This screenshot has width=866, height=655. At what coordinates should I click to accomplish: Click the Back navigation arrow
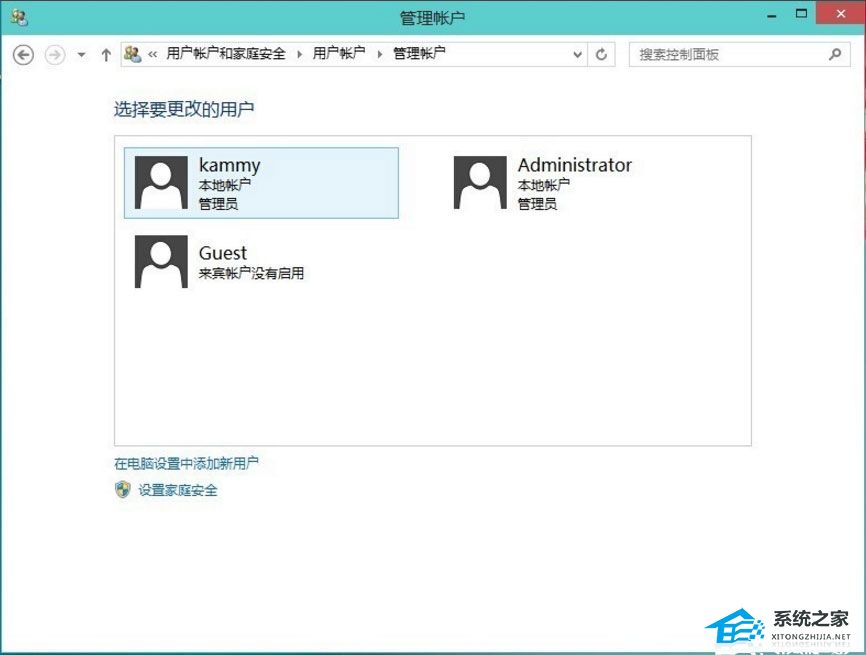pos(23,55)
